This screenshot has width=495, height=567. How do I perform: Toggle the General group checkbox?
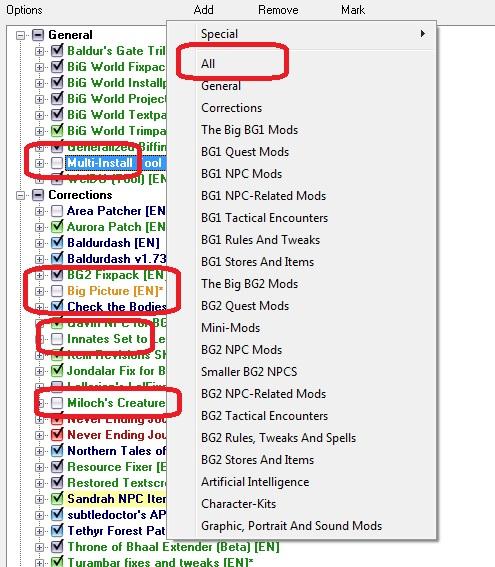(38, 35)
